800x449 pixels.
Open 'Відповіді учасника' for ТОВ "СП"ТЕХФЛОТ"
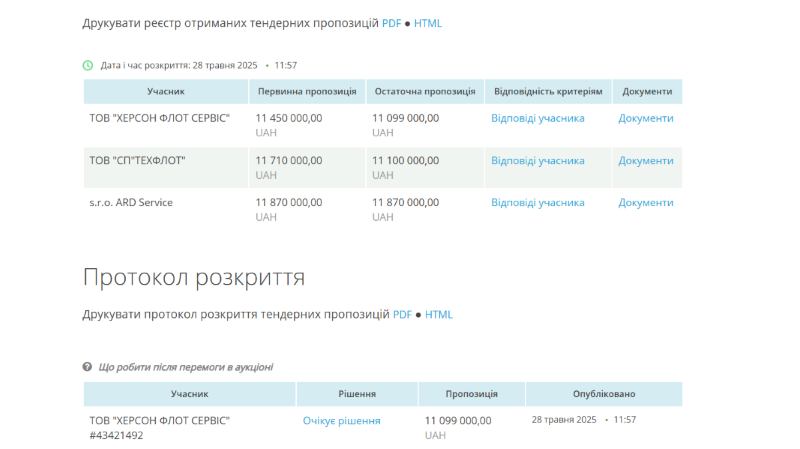538,161
